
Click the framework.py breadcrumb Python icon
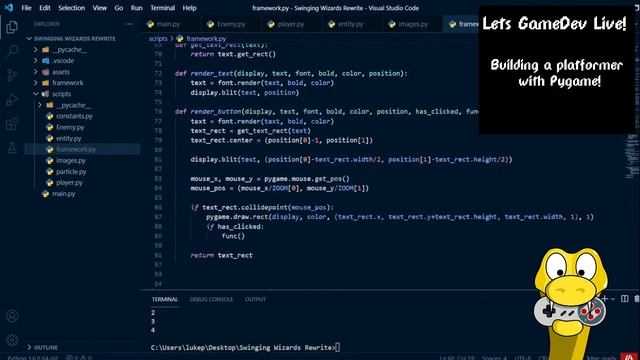click(180, 39)
